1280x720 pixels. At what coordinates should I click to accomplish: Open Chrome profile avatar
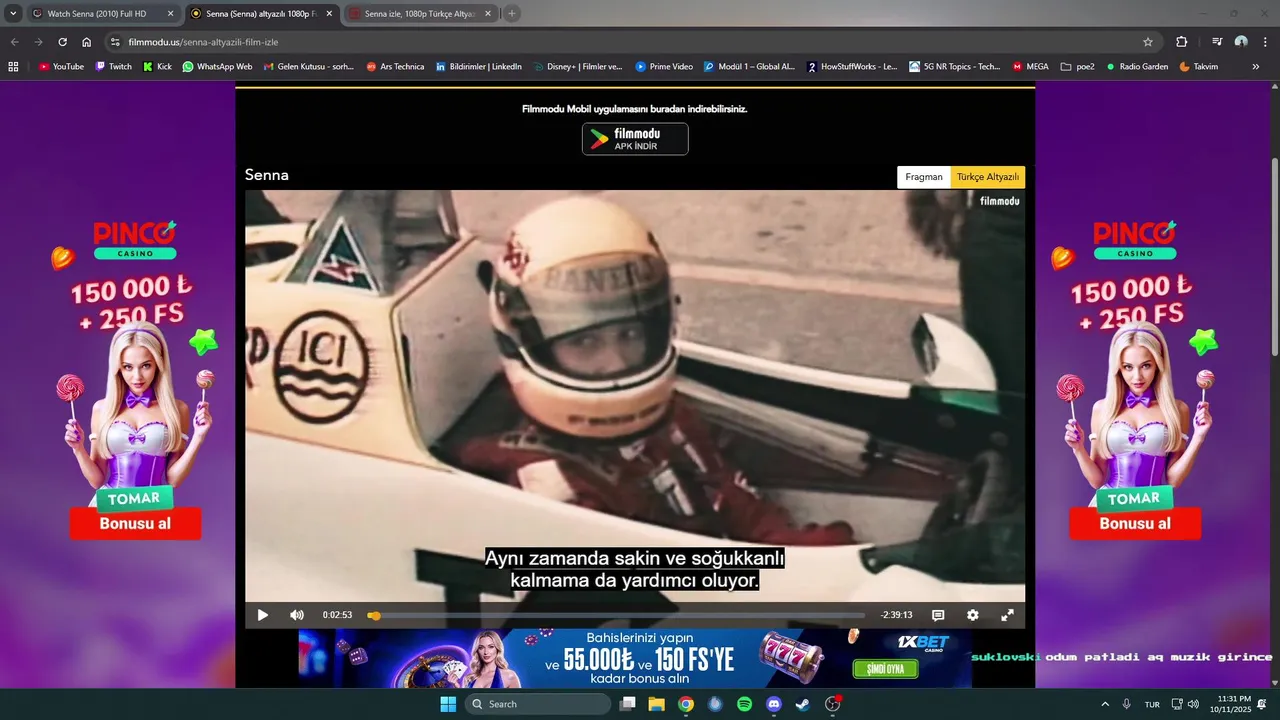[x=1241, y=42]
